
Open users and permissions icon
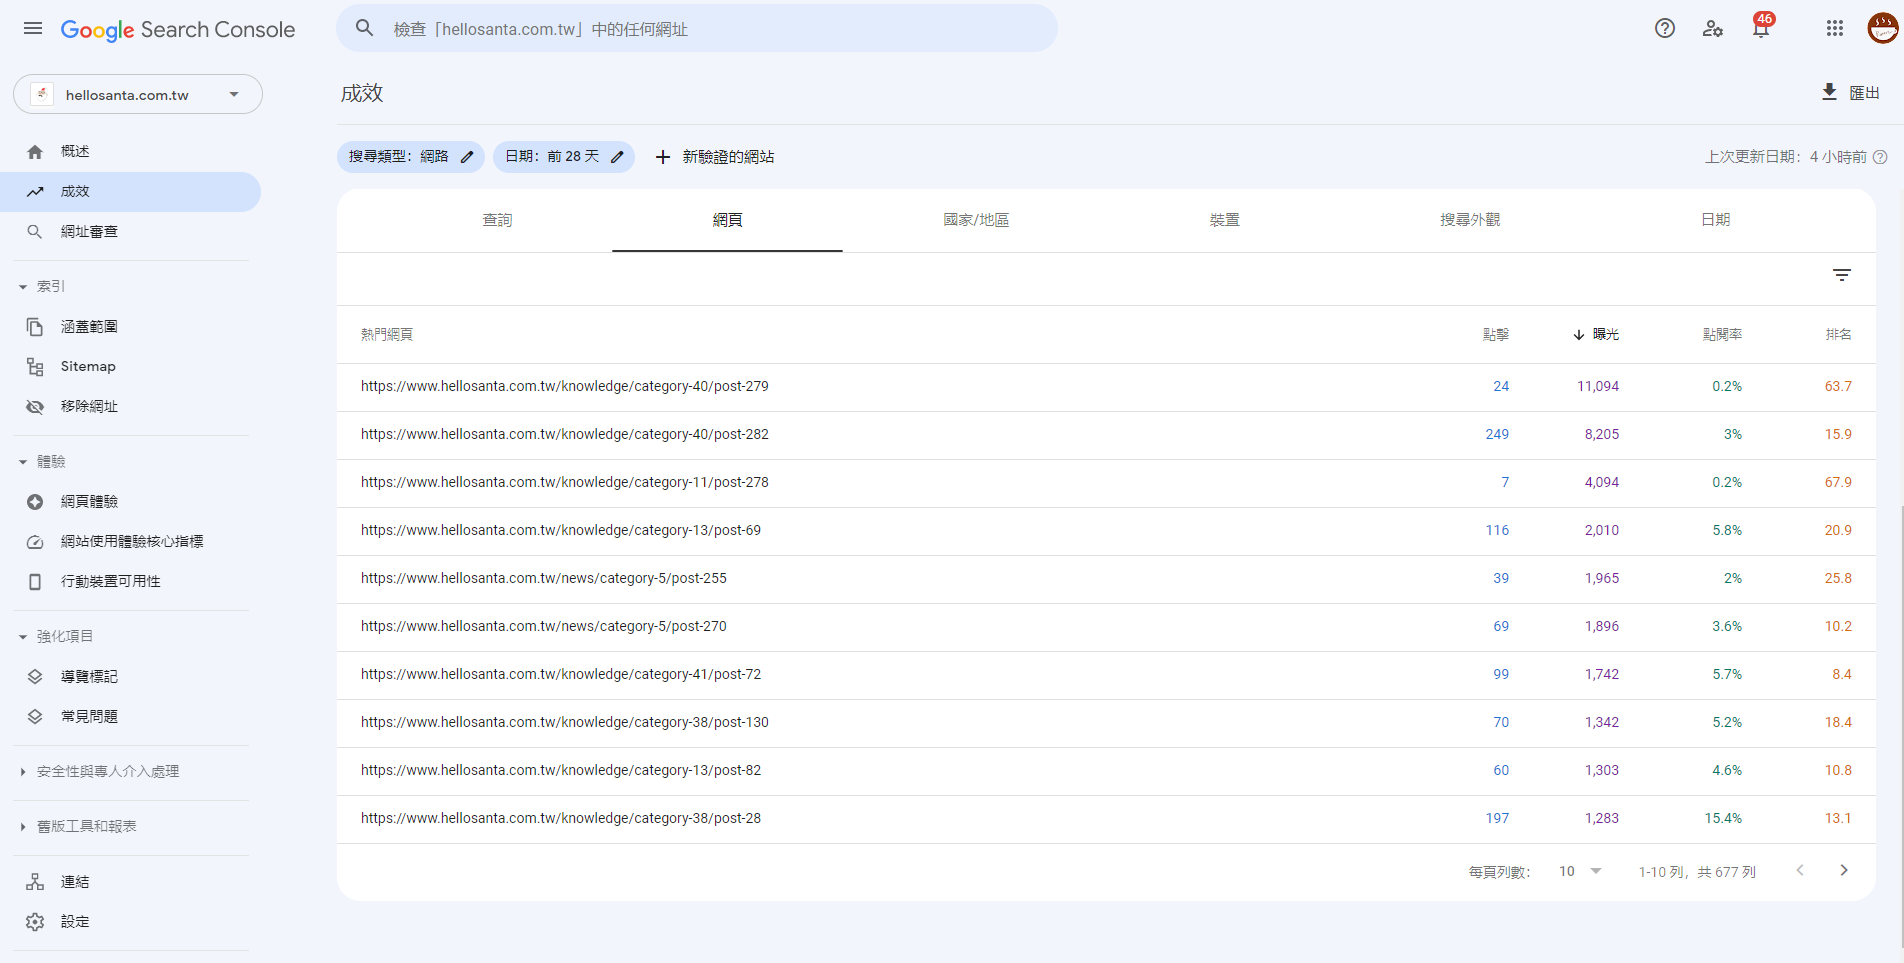[1713, 28]
